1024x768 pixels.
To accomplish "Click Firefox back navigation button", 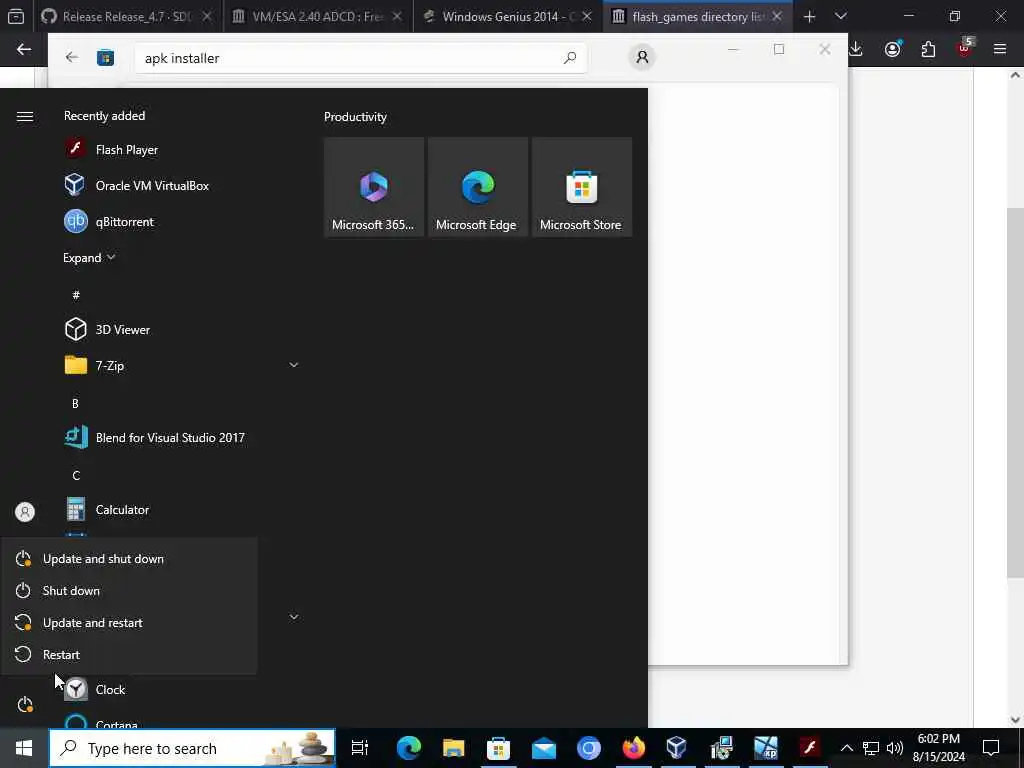I will [x=24, y=49].
